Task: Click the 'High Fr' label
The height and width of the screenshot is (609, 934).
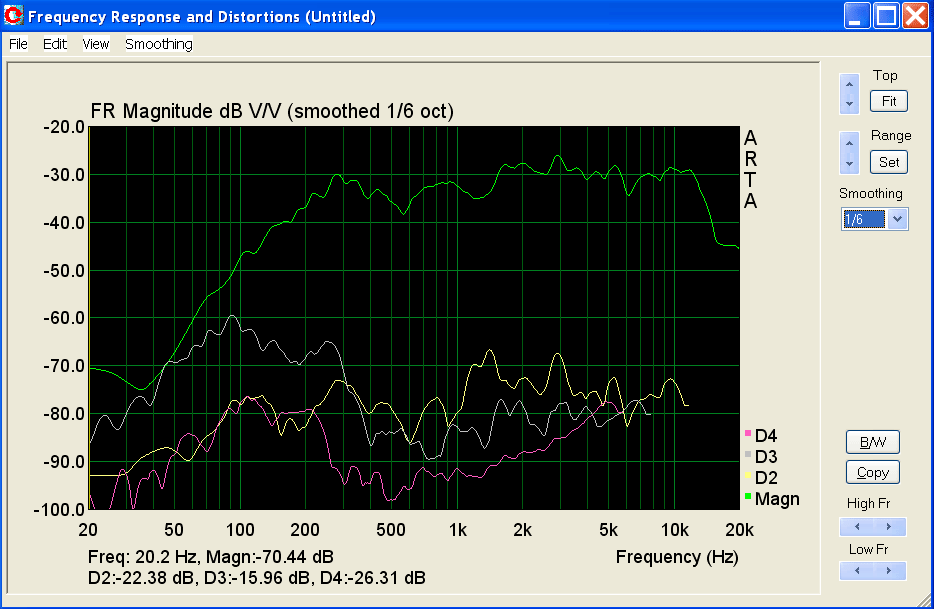Action: click(x=868, y=504)
